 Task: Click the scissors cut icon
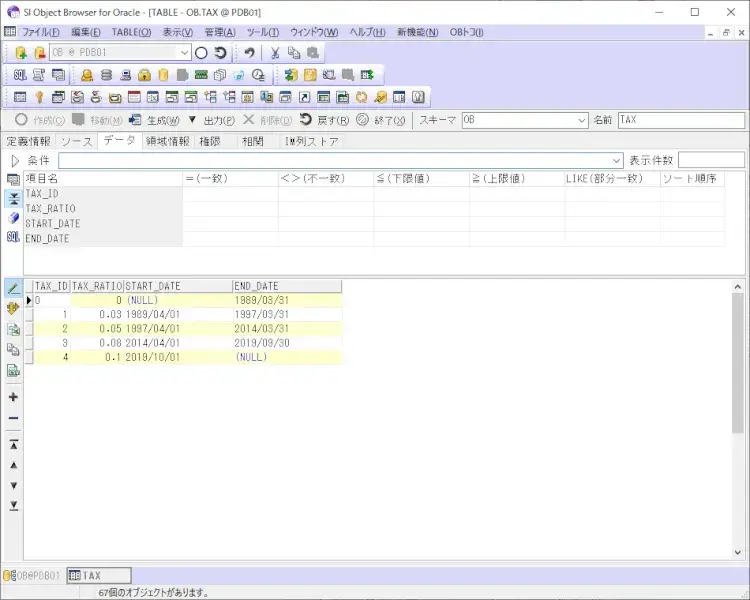(x=275, y=52)
